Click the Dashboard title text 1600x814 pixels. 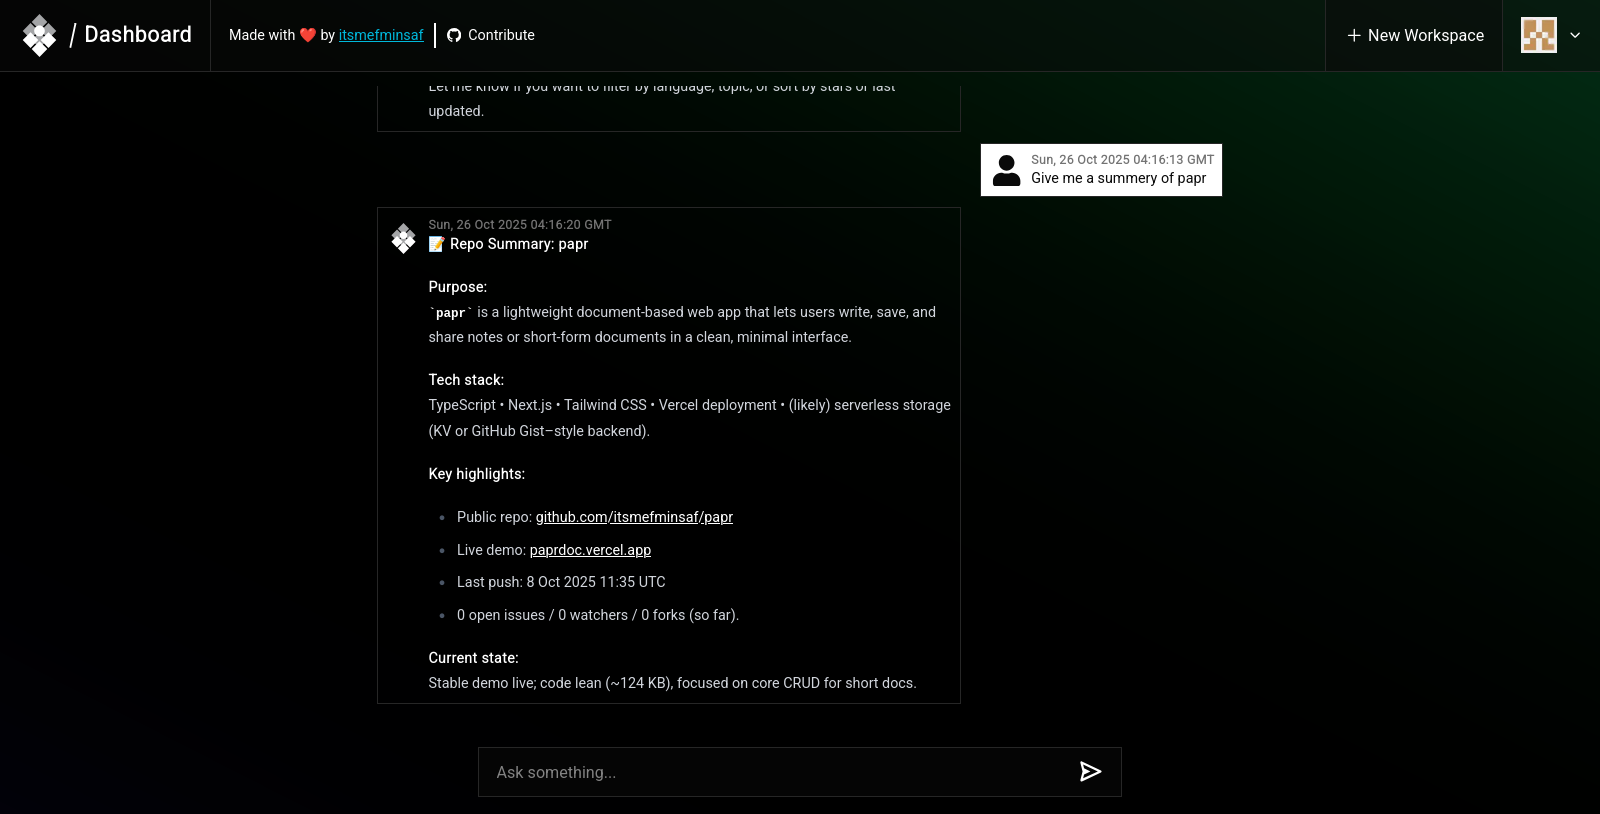click(x=138, y=34)
